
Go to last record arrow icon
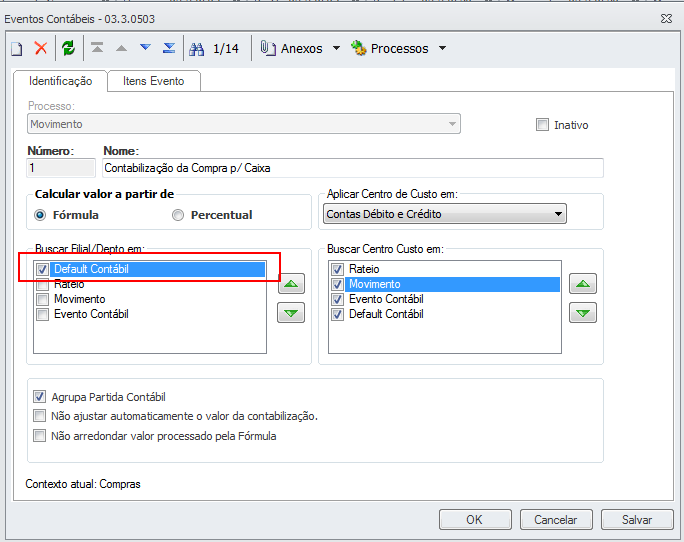coord(169,48)
